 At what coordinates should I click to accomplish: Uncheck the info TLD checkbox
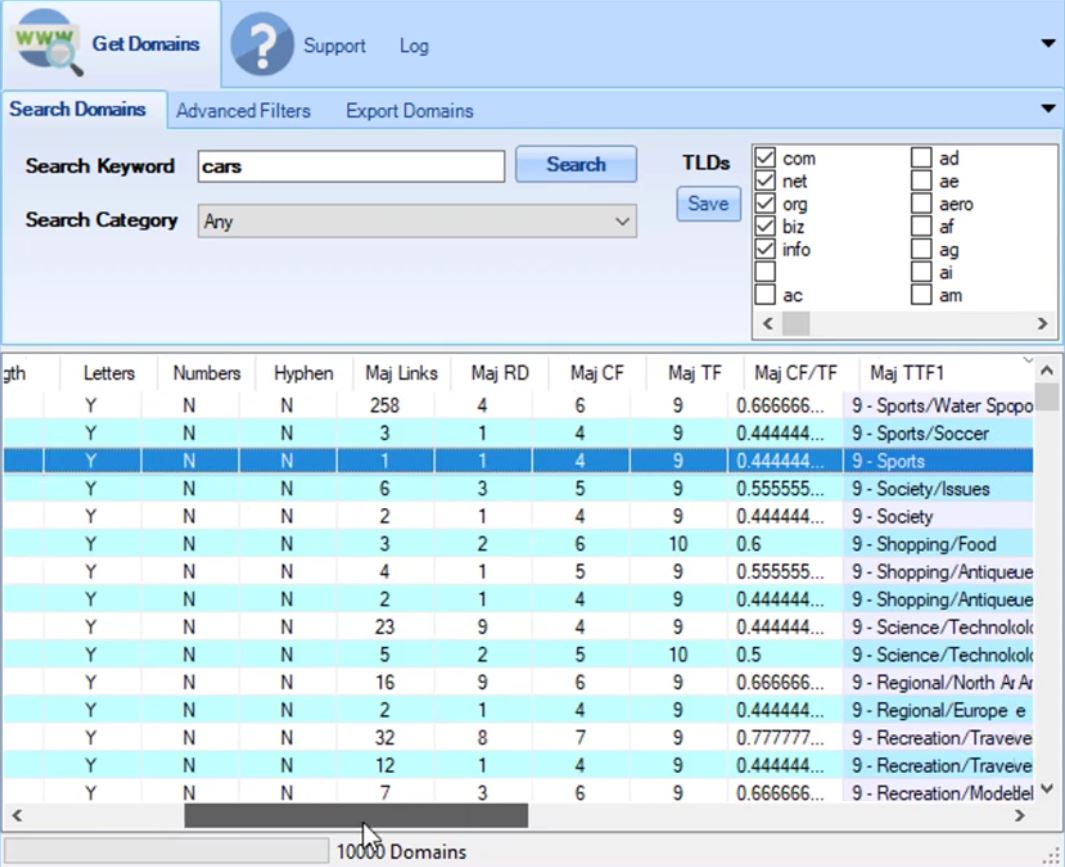pyautogui.click(x=765, y=249)
